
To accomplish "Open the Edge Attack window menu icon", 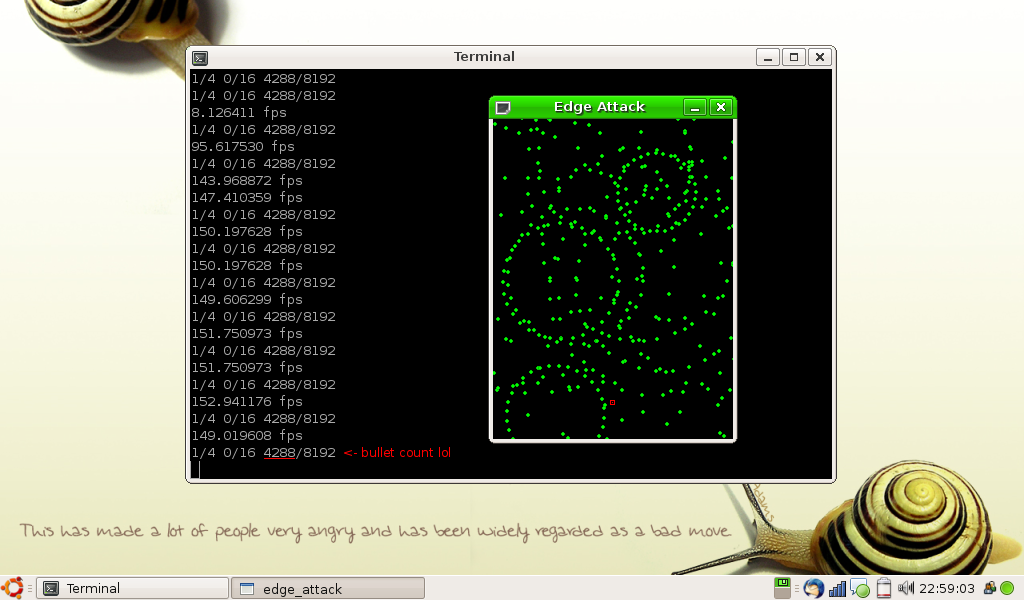I will pos(503,107).
